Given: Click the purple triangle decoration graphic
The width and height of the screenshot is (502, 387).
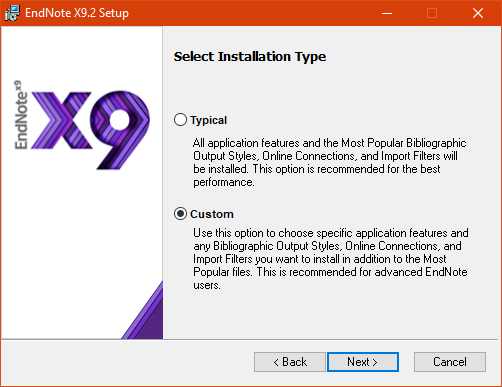Looking at the screenshot, I should pos(142,310).
